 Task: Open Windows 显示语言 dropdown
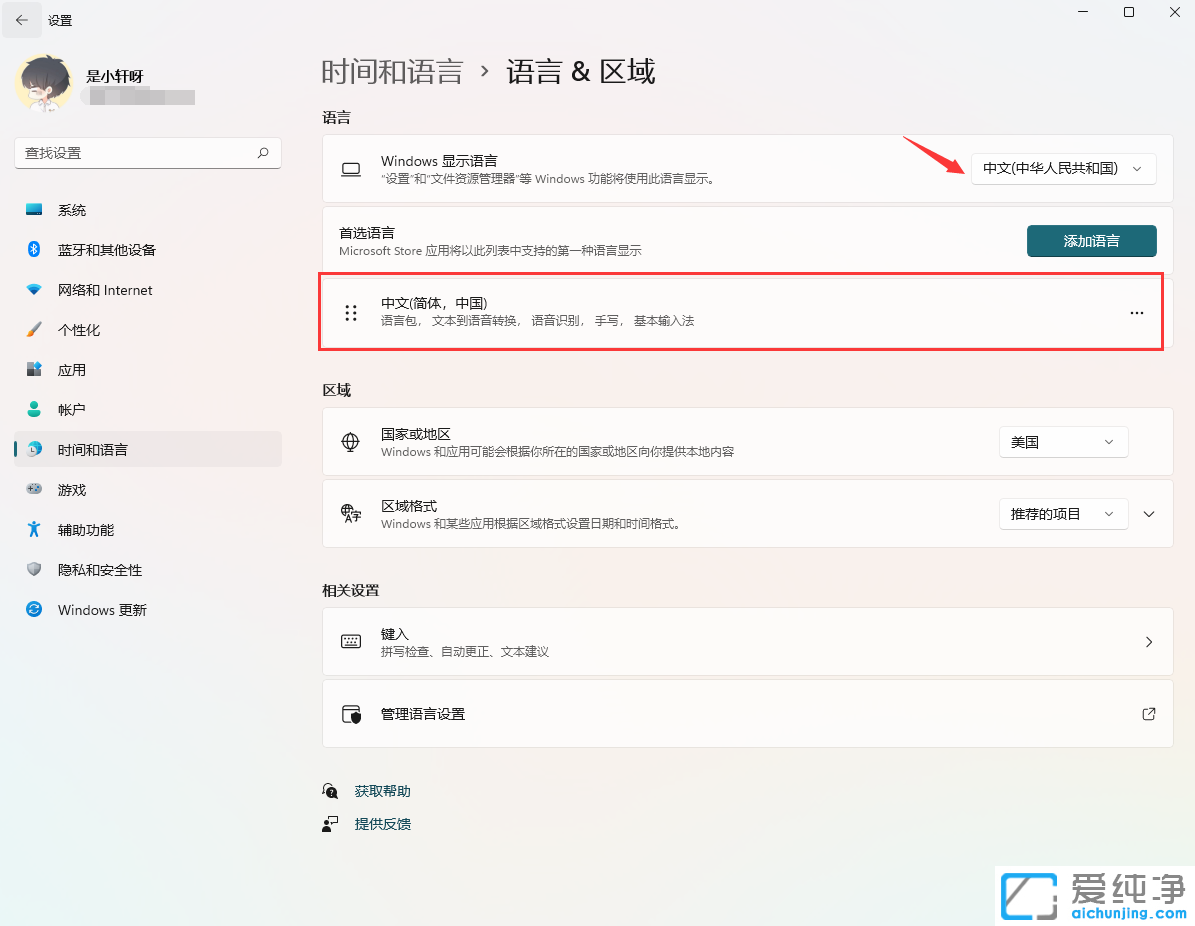1063,168
